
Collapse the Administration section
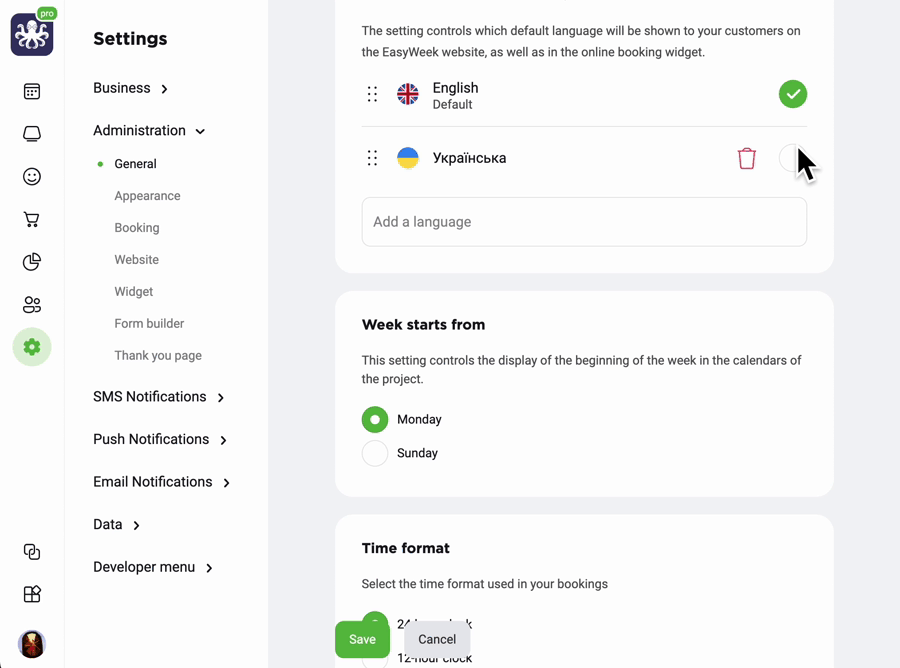tap(149, 131)
